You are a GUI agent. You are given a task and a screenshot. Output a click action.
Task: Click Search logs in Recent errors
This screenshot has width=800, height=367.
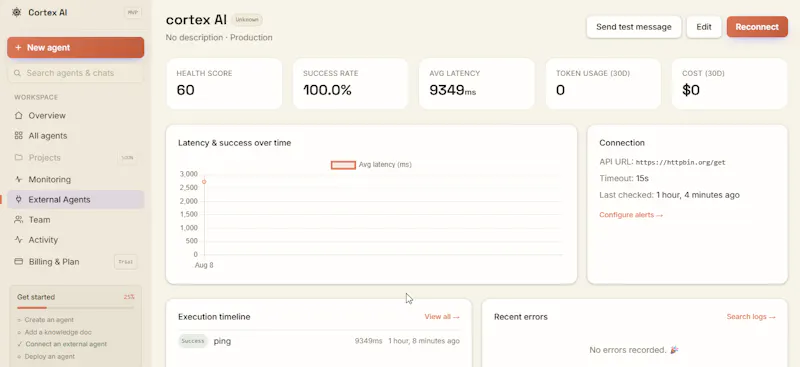(751, 316)
